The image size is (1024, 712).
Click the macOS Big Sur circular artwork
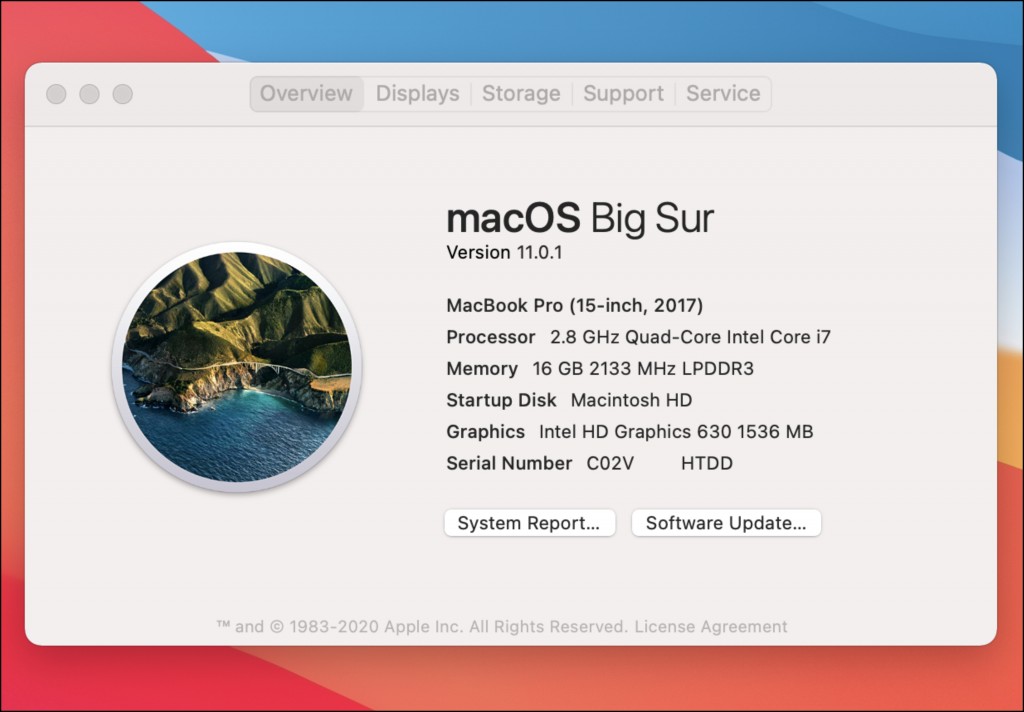pyautogui.click(x=237, y=366)
